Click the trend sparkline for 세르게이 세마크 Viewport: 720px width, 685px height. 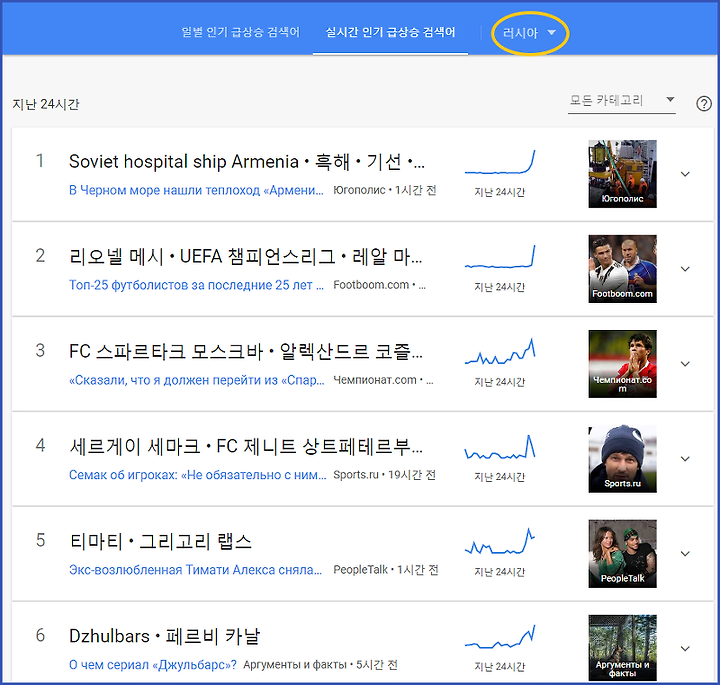tap(500, 447)
